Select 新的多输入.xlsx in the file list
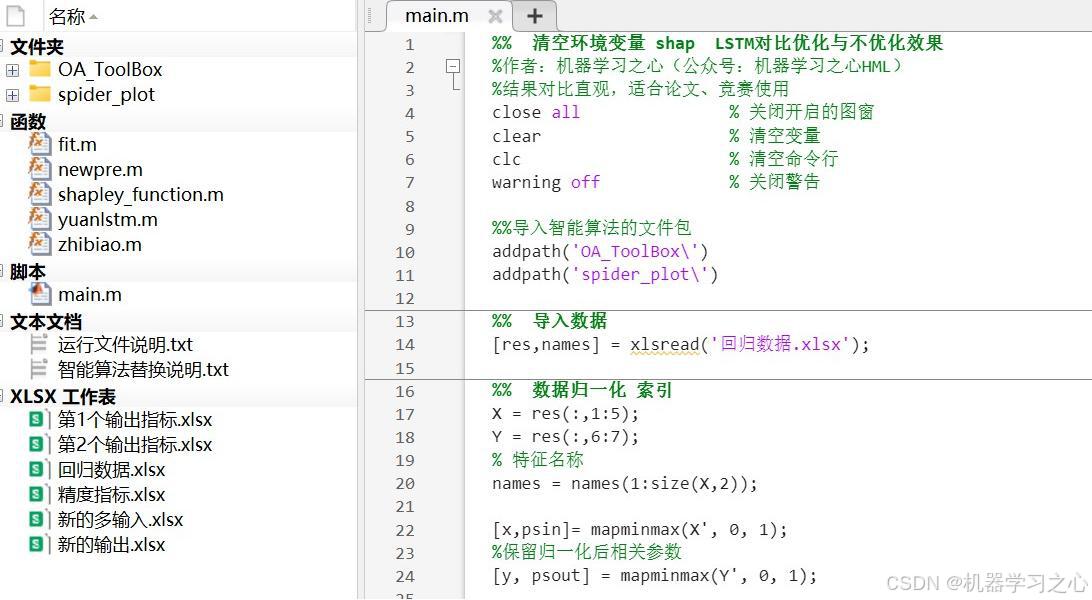The height and width of the screenshot is (600, 1092). click(120, 520)
